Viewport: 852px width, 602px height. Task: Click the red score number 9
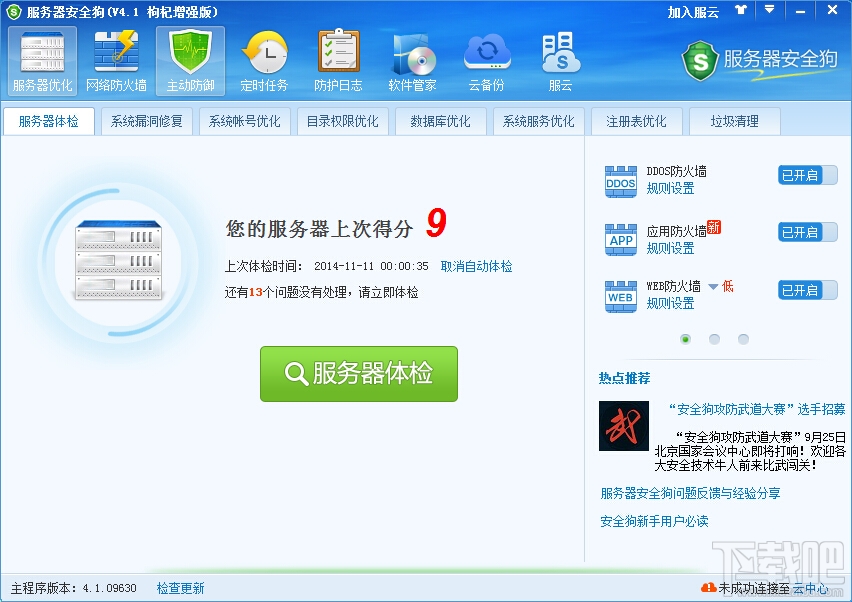pyautogui.click(x=436, y=223)
